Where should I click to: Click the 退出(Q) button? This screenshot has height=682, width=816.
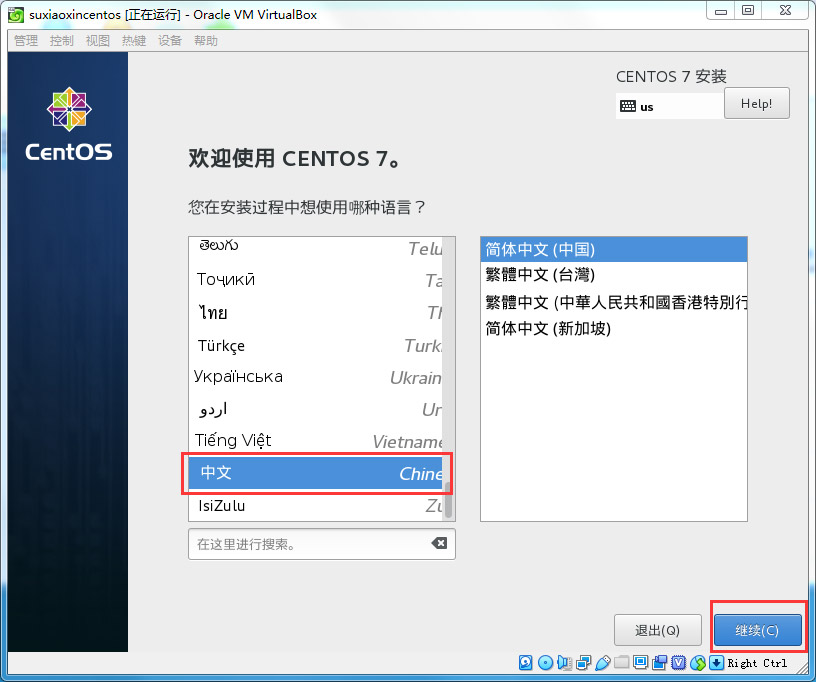point(657,630)
